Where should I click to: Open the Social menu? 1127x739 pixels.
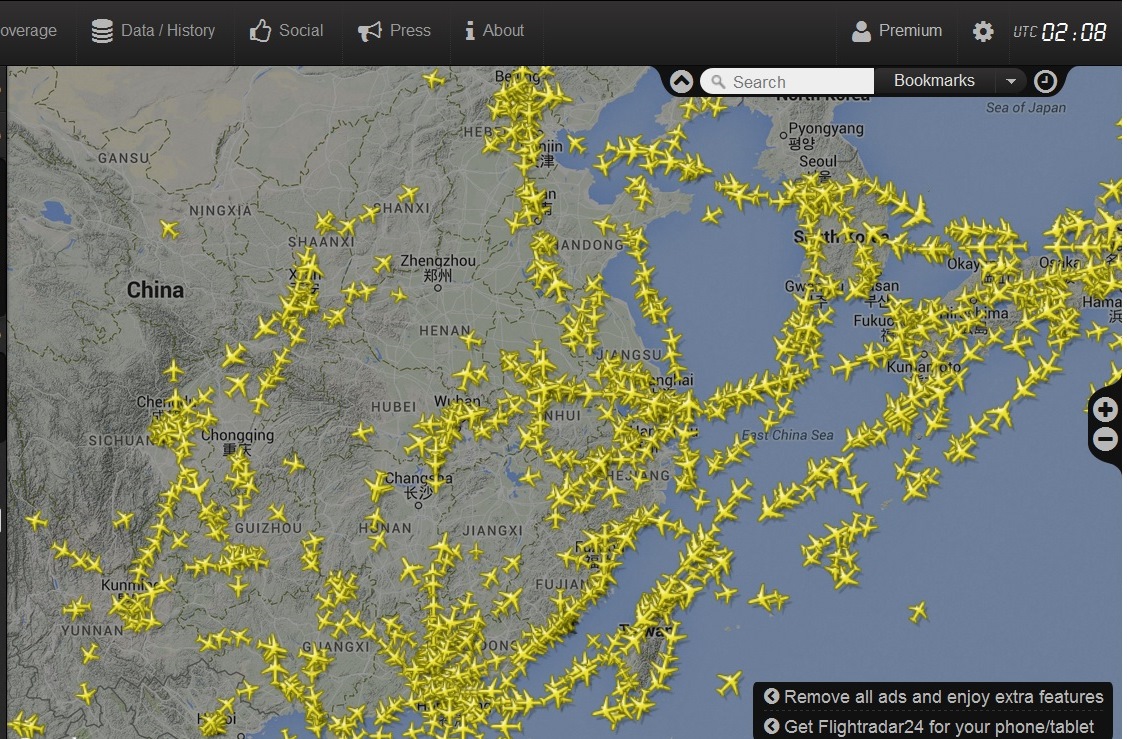(286, 31)
